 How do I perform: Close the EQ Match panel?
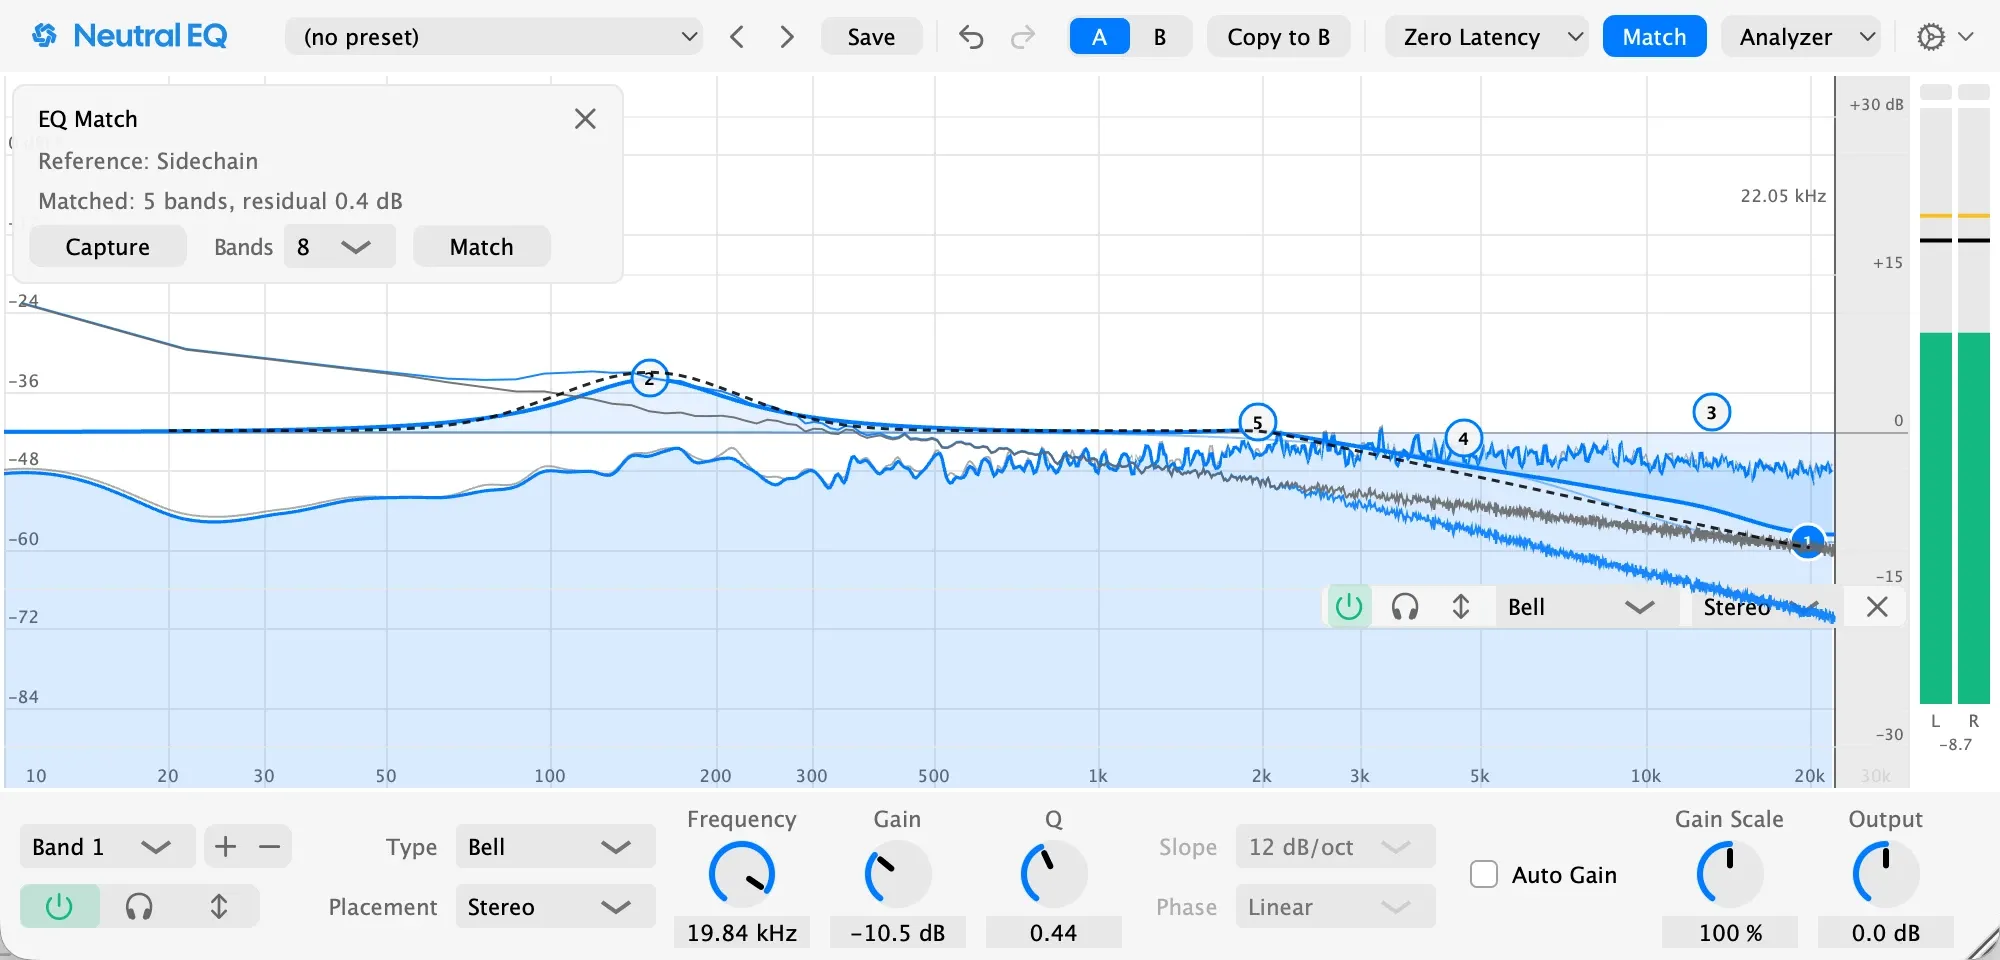pyautogui.click(x=585, y=119)
